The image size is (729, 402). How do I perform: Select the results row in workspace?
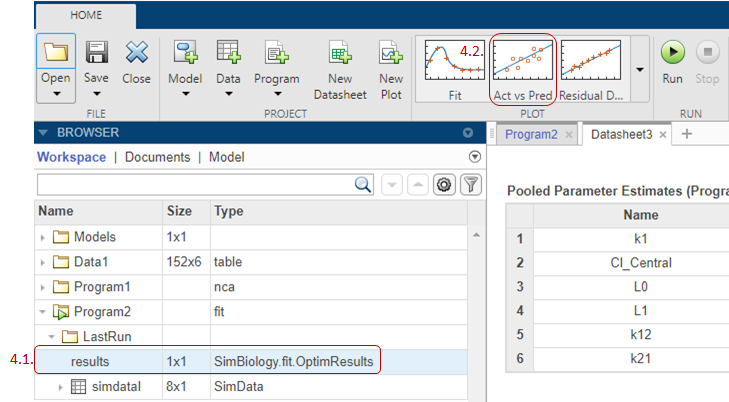pos(90,361)
